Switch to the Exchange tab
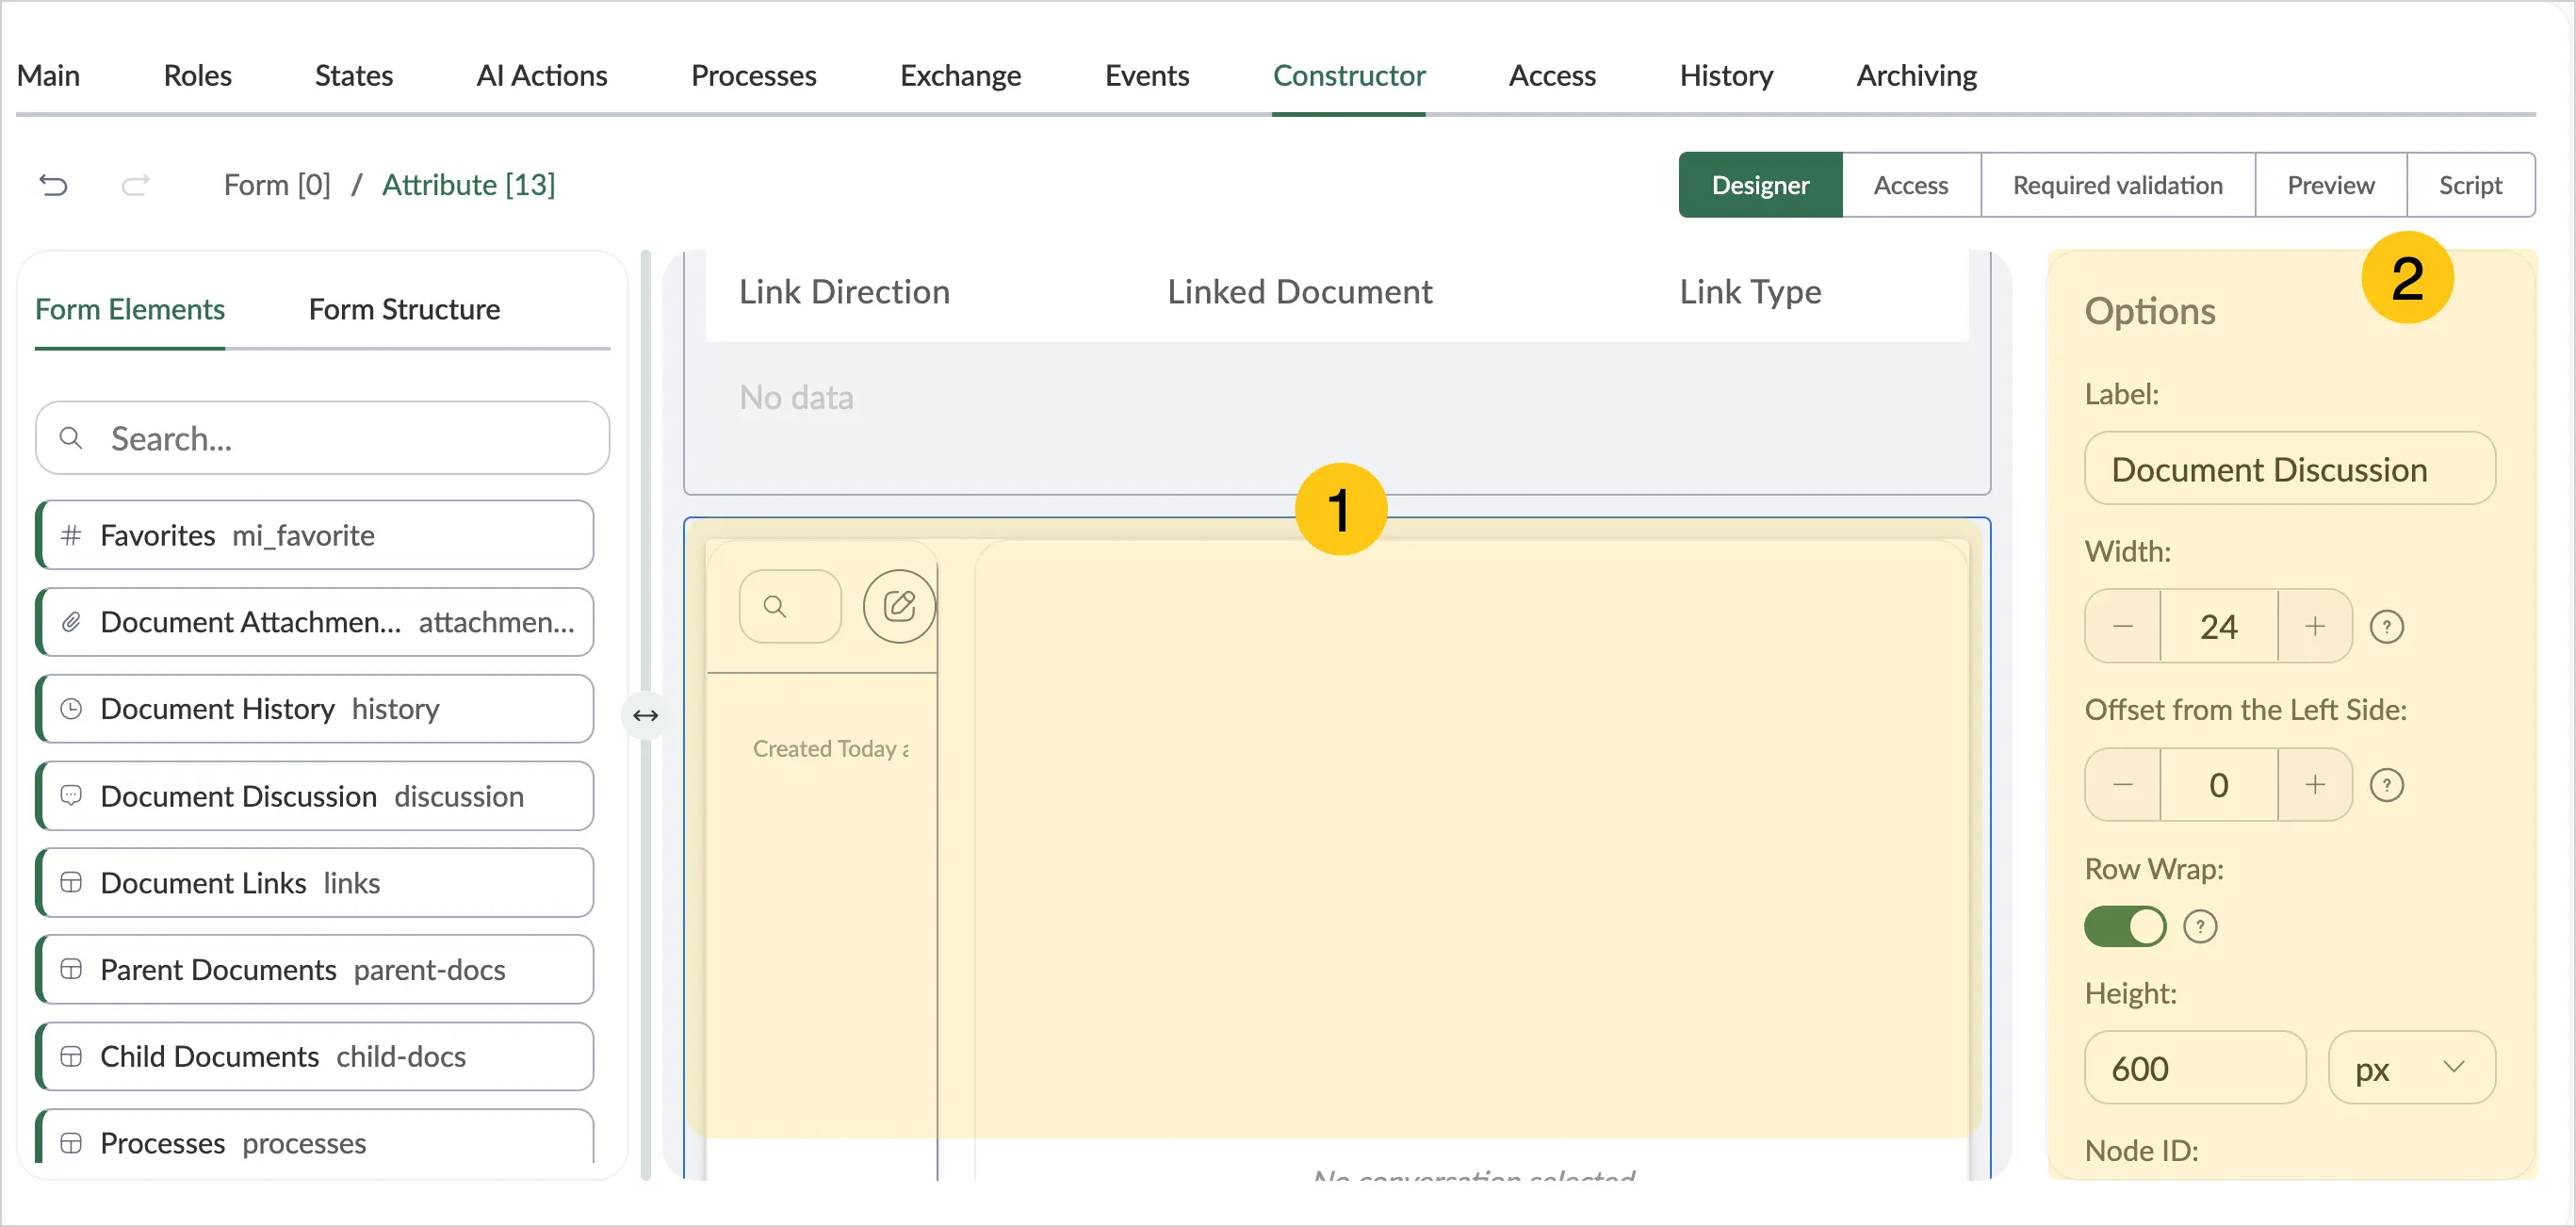 (960, 76)
